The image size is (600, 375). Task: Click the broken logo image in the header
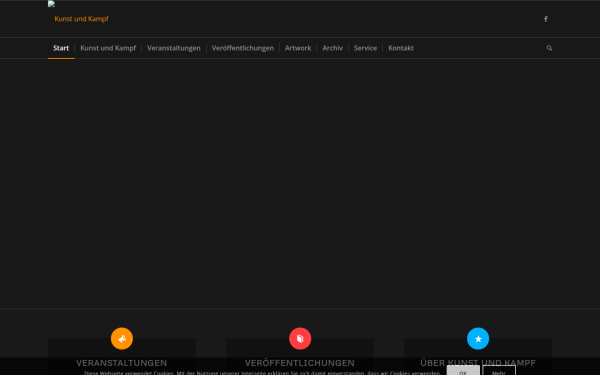pos(51,4)
